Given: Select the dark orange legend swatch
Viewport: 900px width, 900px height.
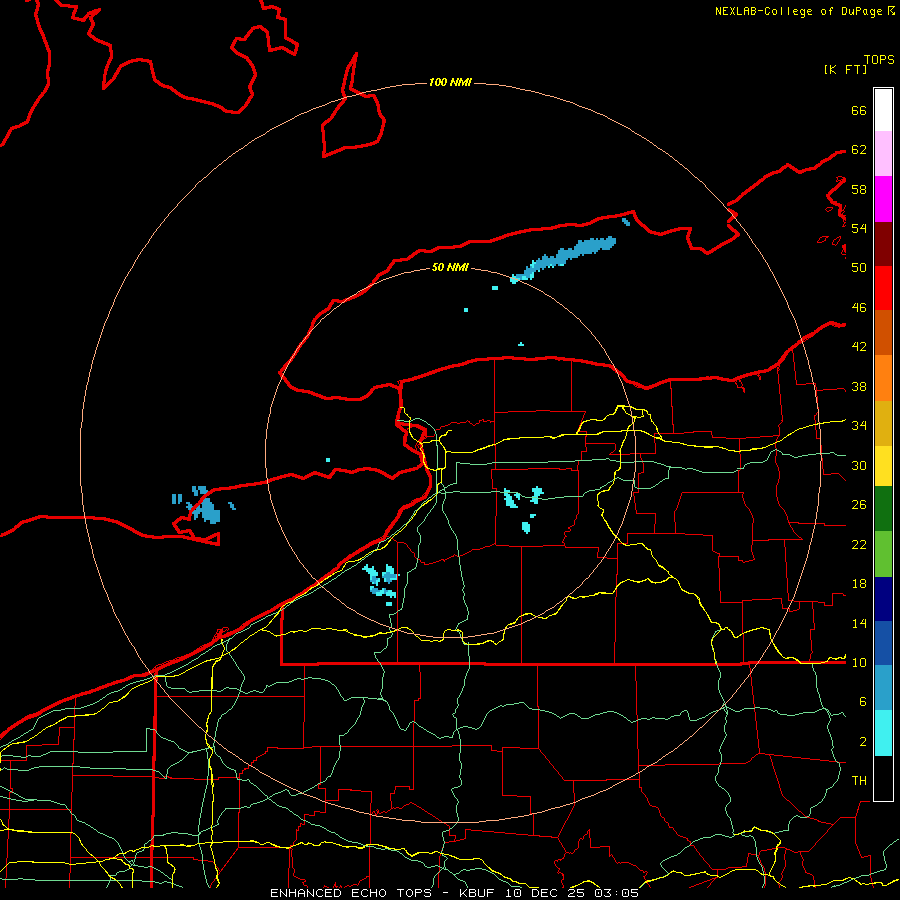Looking at the screenshot, I should 883,332.
